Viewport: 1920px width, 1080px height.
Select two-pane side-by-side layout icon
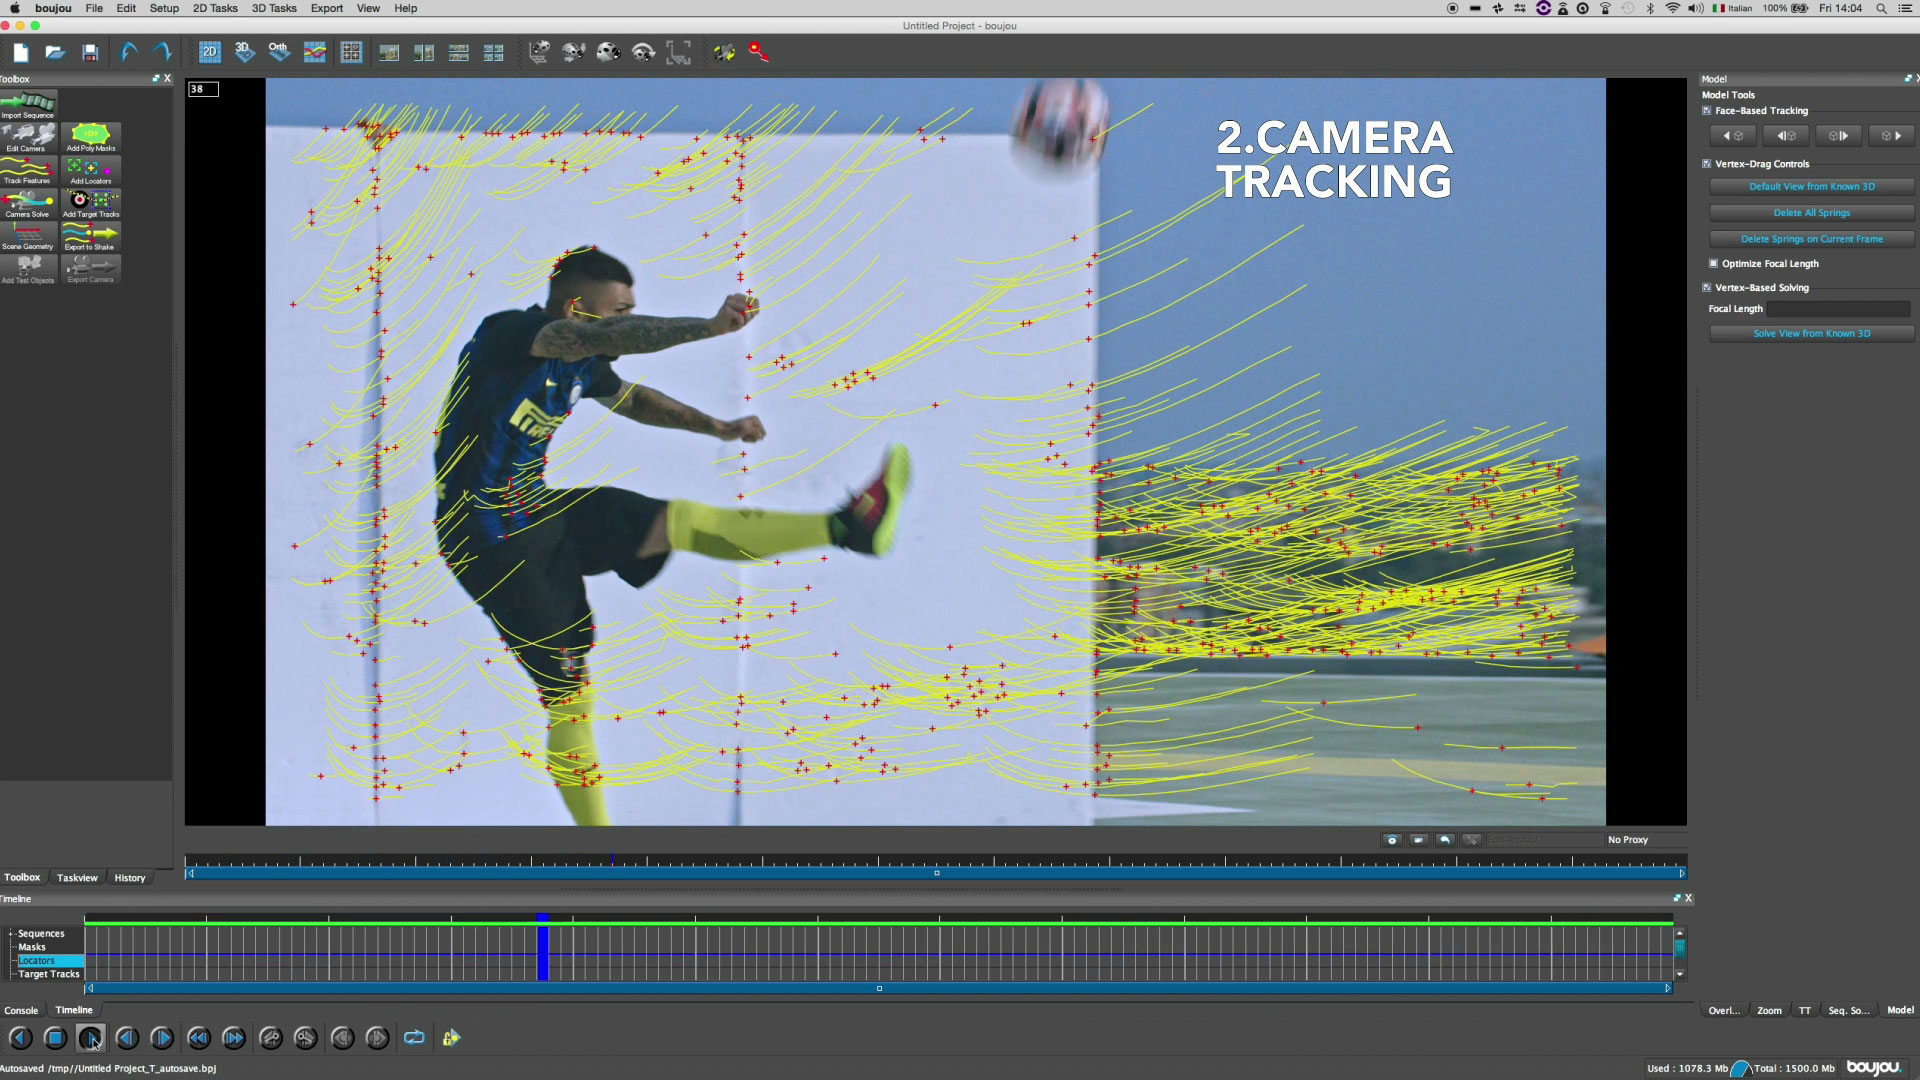tap(424, 53)
